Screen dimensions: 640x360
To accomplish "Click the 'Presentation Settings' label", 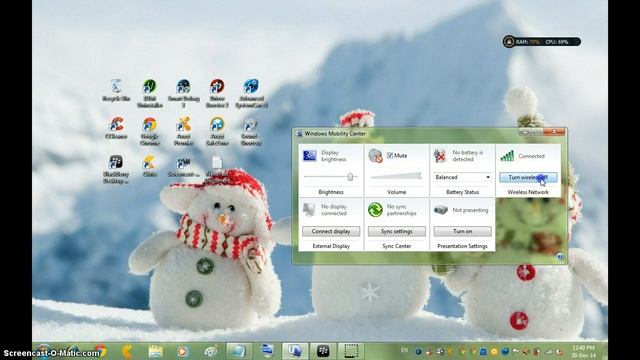I will coord(462,246).
